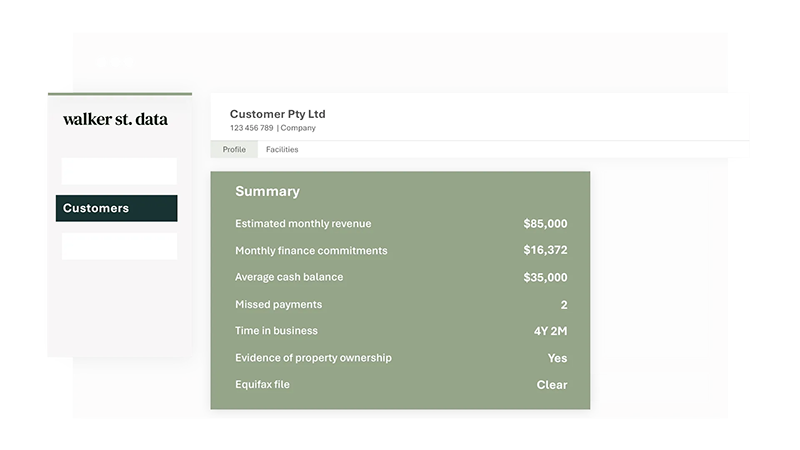Select the Clear Equifax status value
The width and height of the screenshot is (800, 450).
pyautogui.click(x=551, y=385)
